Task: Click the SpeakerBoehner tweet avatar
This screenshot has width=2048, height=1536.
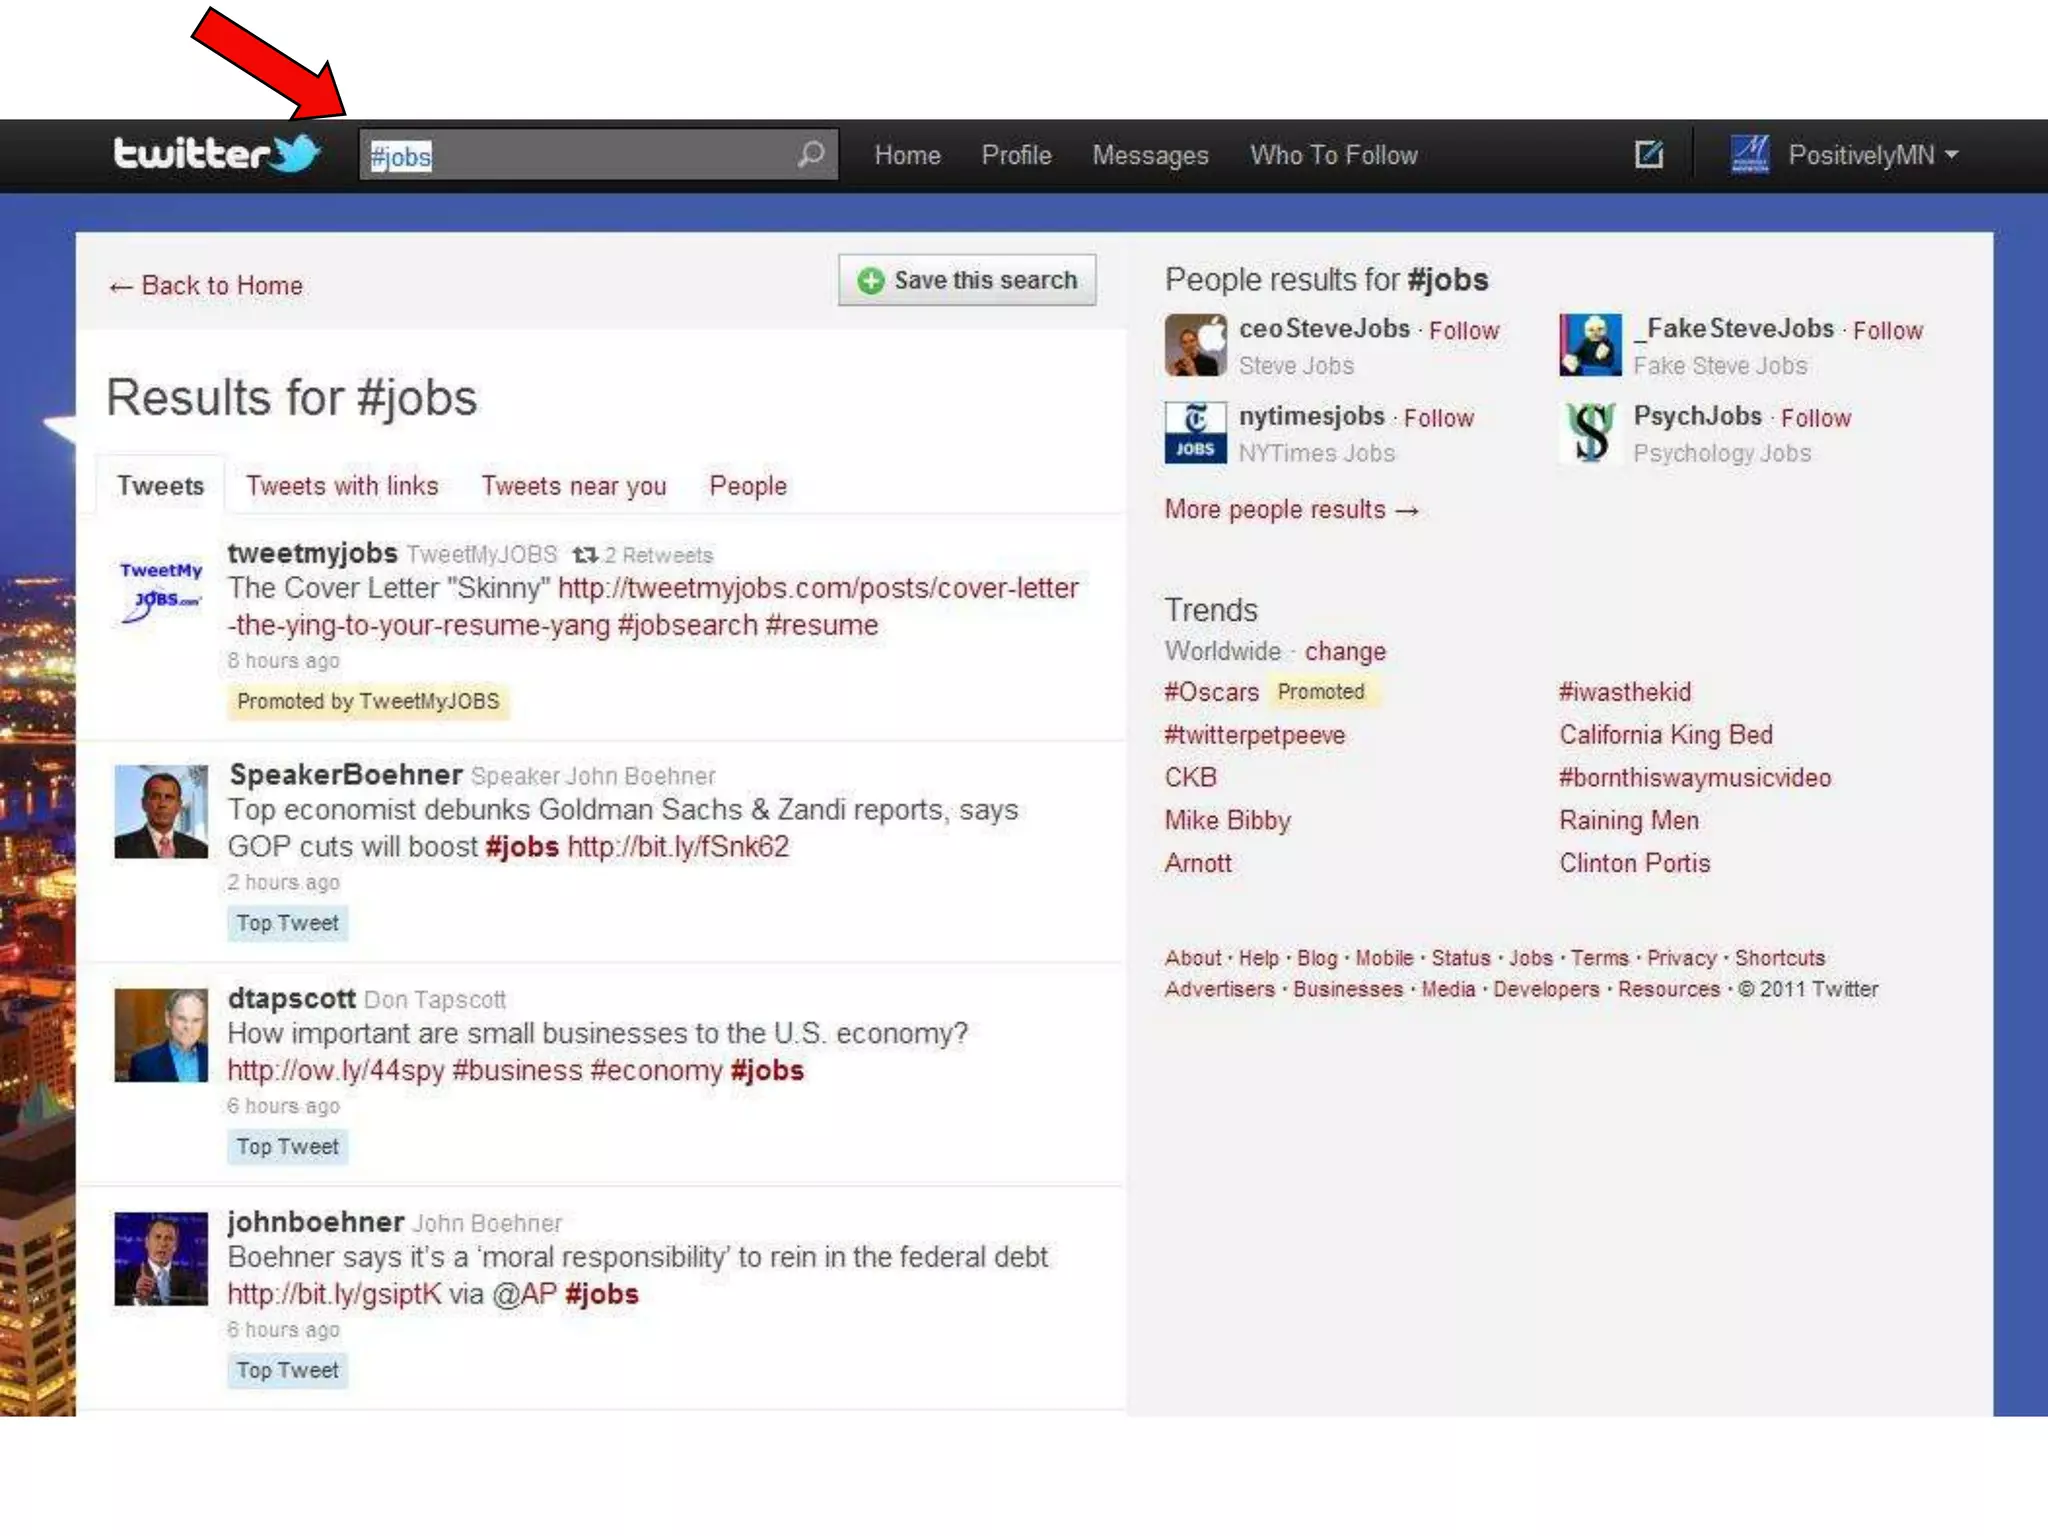Action: coord(161,812)
